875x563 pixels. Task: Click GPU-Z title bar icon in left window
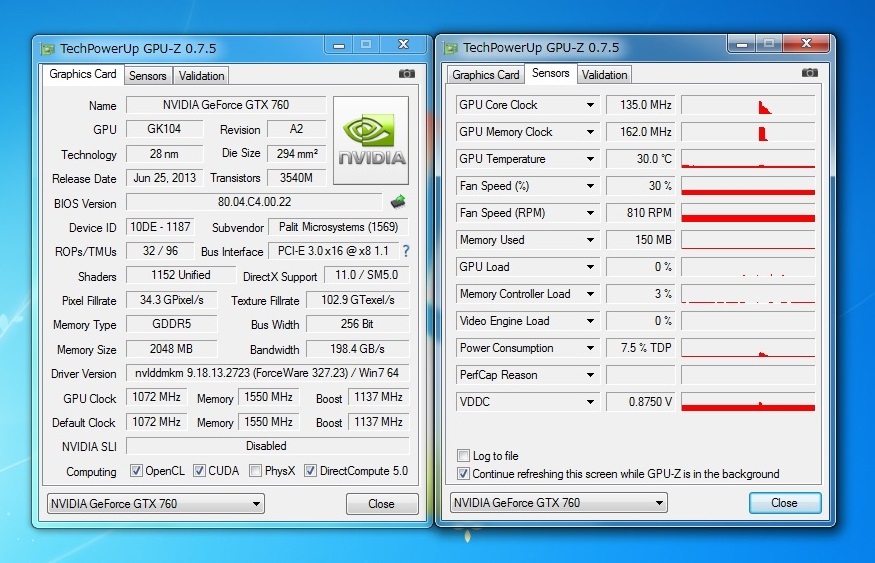coord(47,49)
